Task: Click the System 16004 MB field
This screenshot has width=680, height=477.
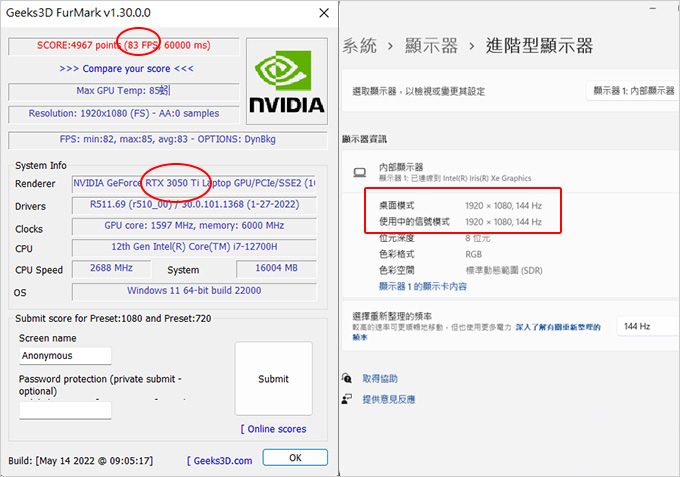Action: (277, 268)
